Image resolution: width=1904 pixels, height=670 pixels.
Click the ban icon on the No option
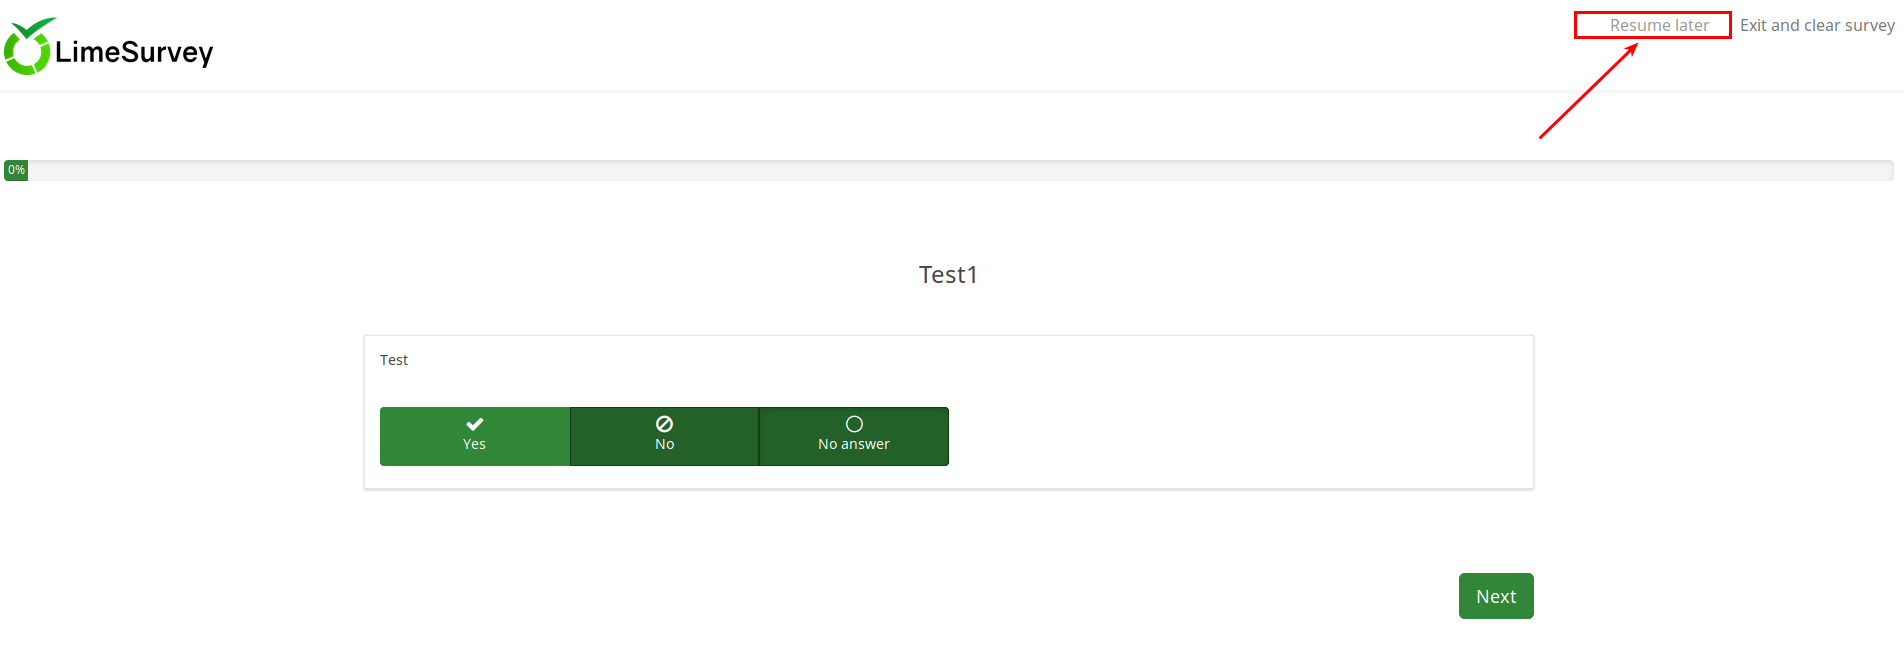664,424
